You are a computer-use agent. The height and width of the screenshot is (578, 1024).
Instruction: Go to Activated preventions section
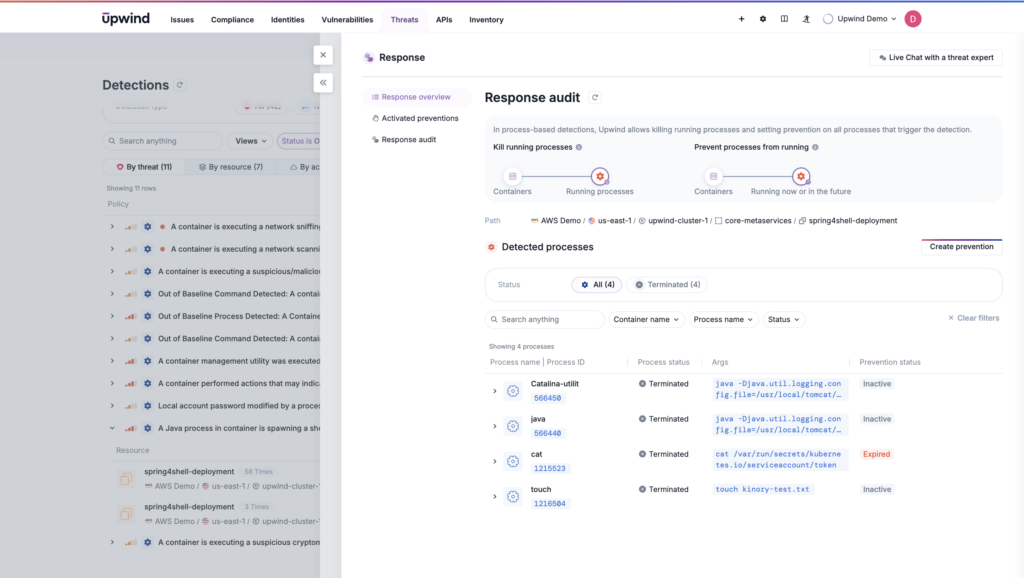[x=415, y=118]
